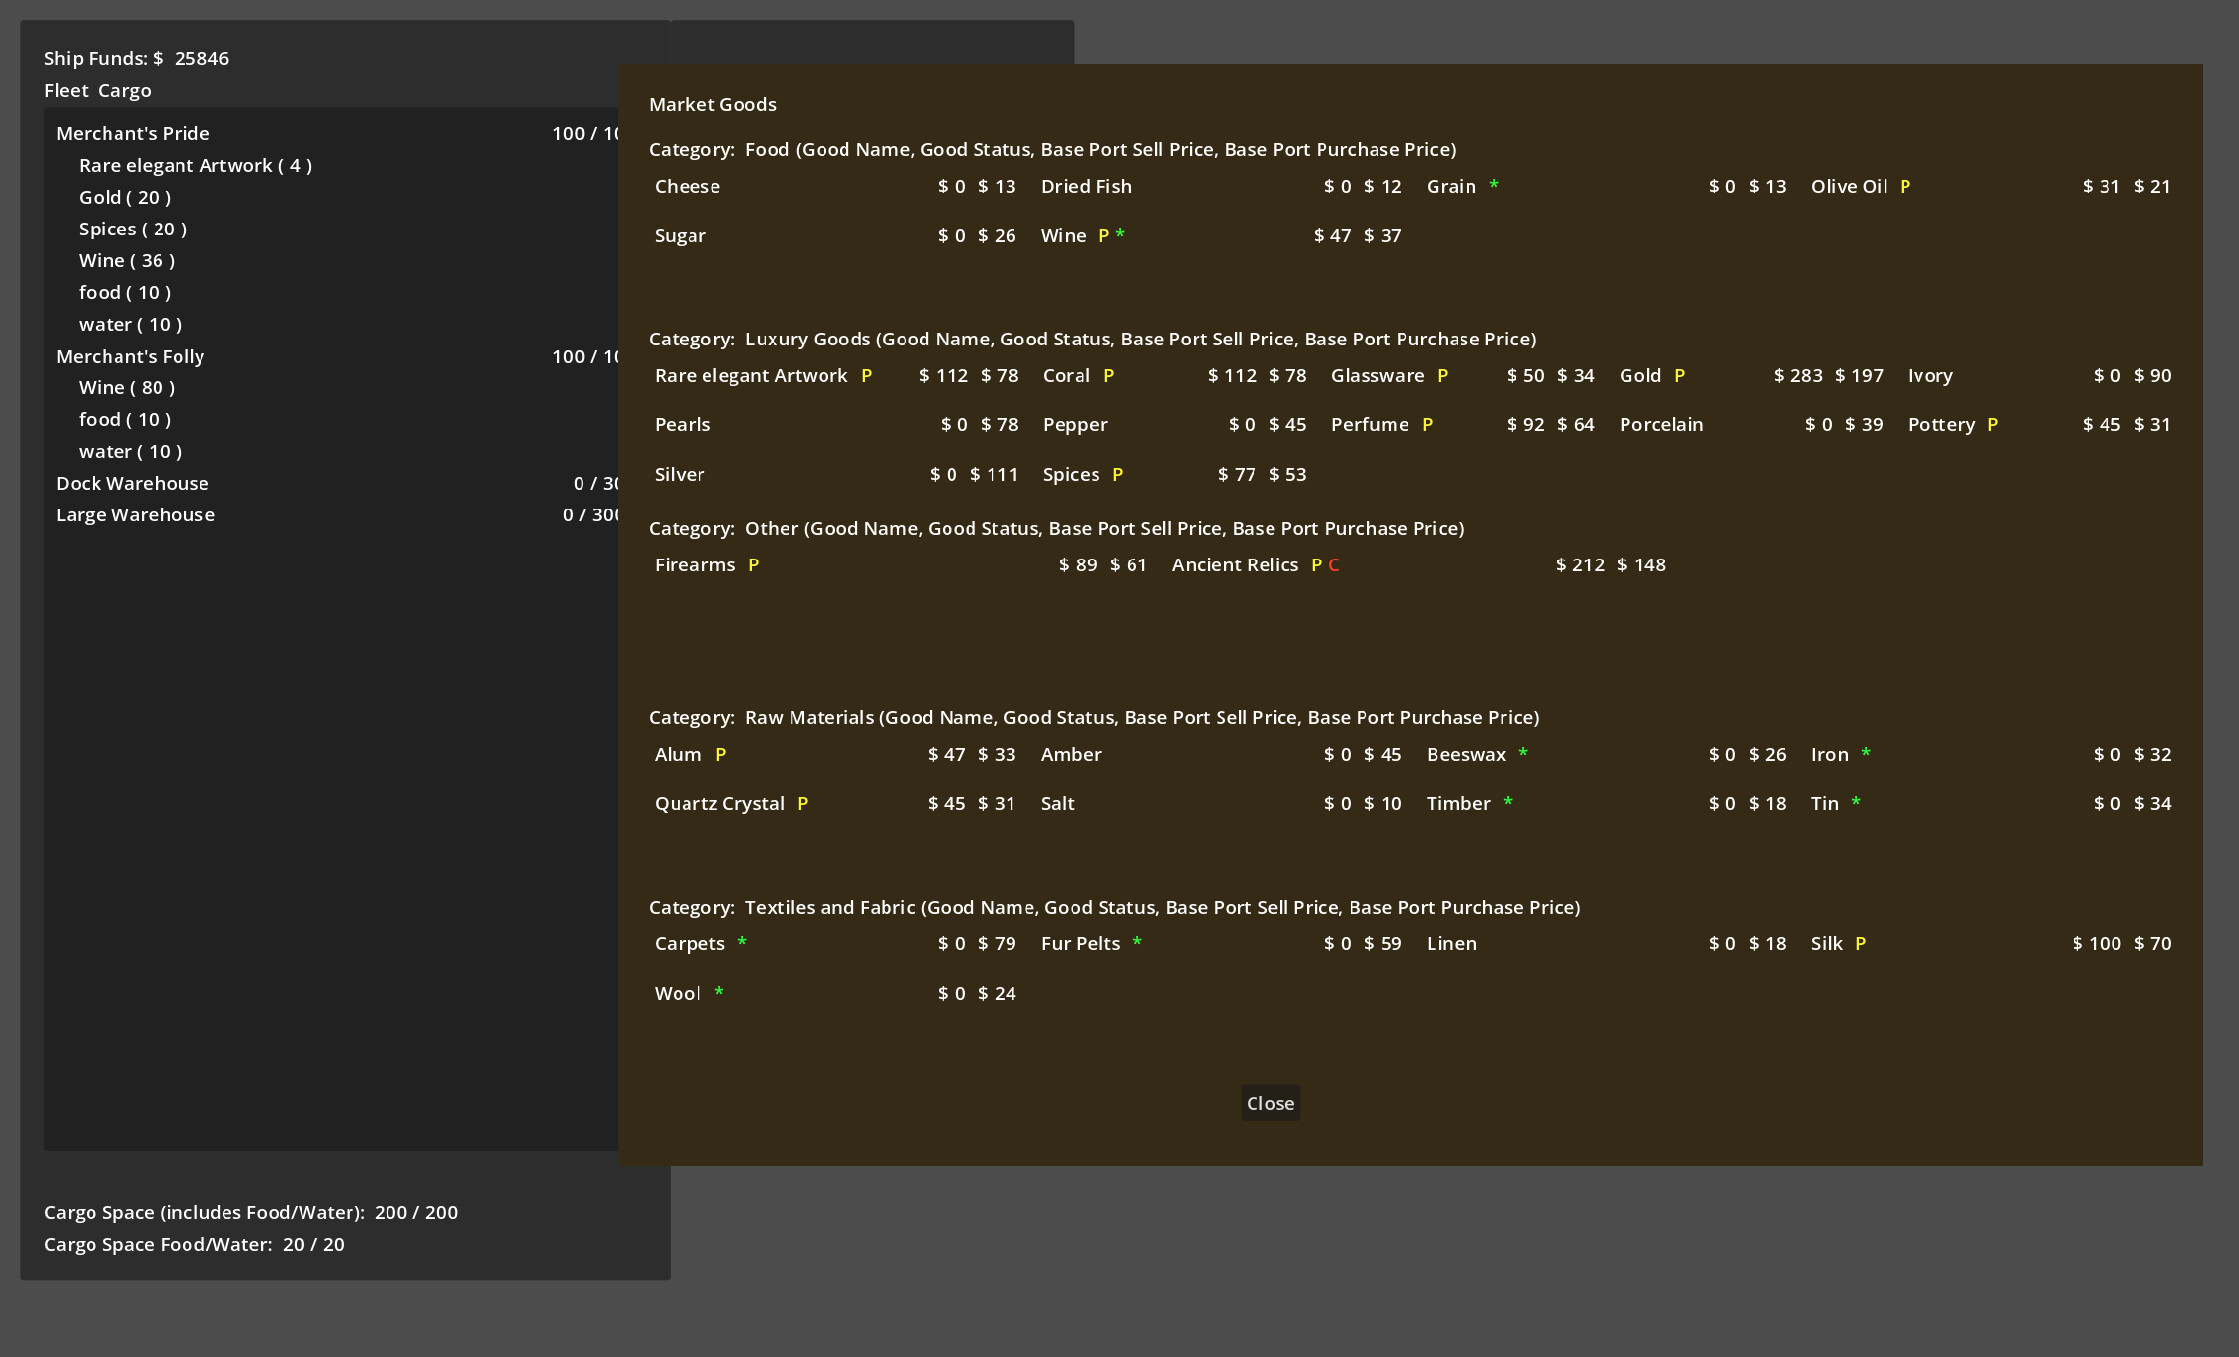Viewport: 2239px width, 1357px height.
Task: Click Amber market good
Action: click(1071, 754)
